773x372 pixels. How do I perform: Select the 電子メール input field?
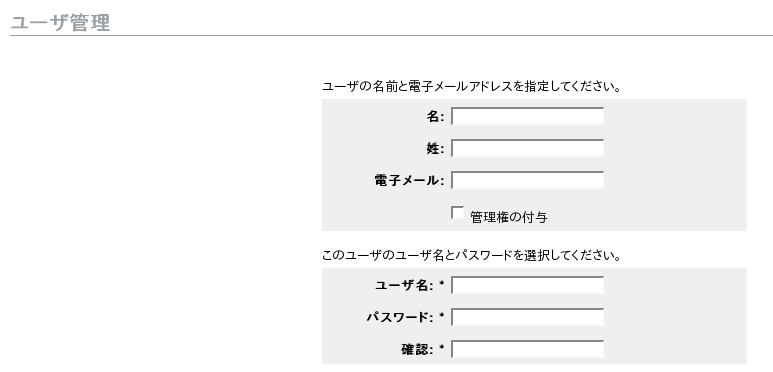527,180
